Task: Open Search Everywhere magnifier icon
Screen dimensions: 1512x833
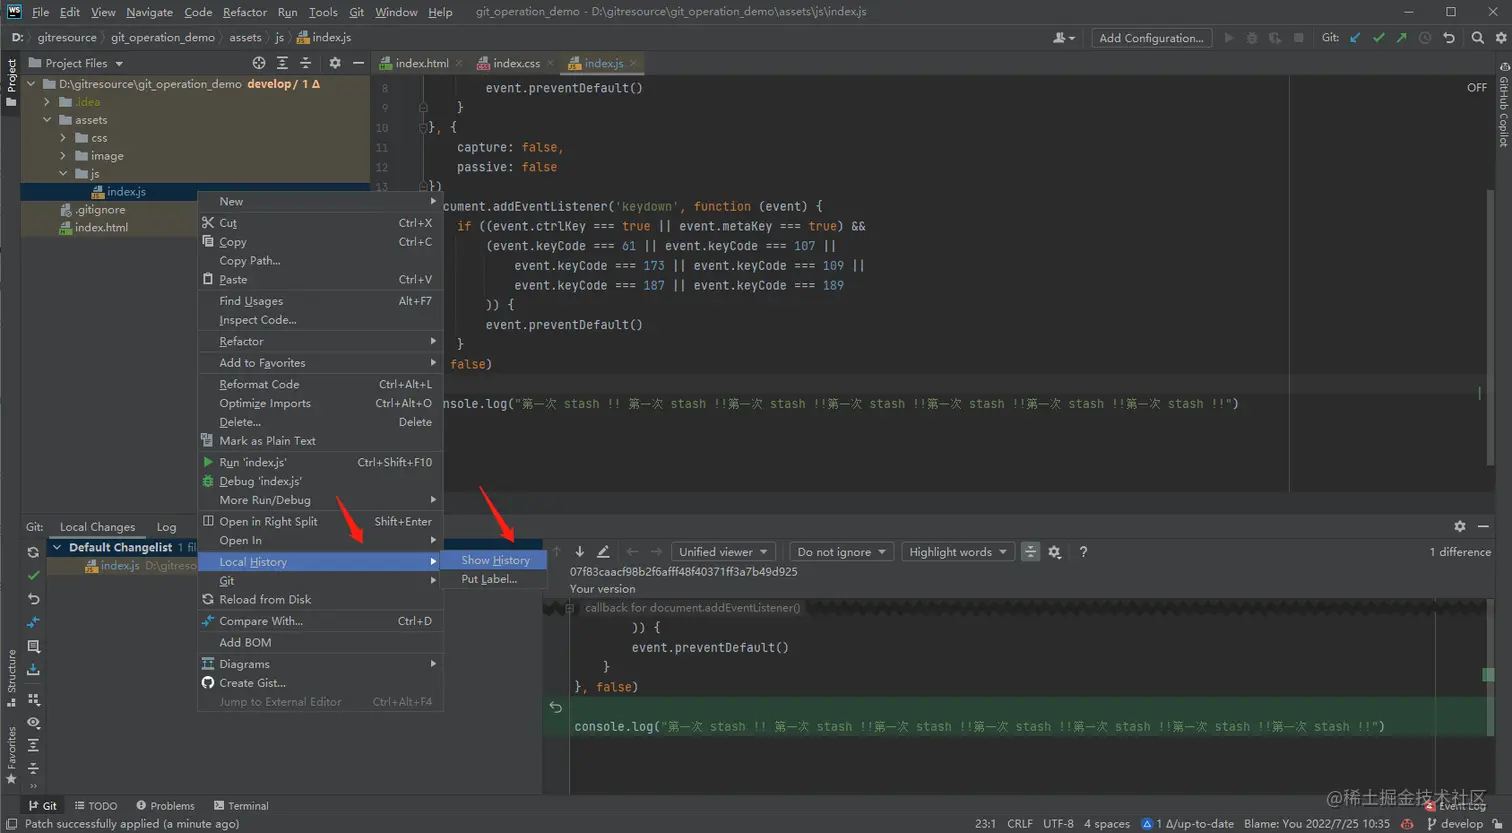Action: (1477, 38)
